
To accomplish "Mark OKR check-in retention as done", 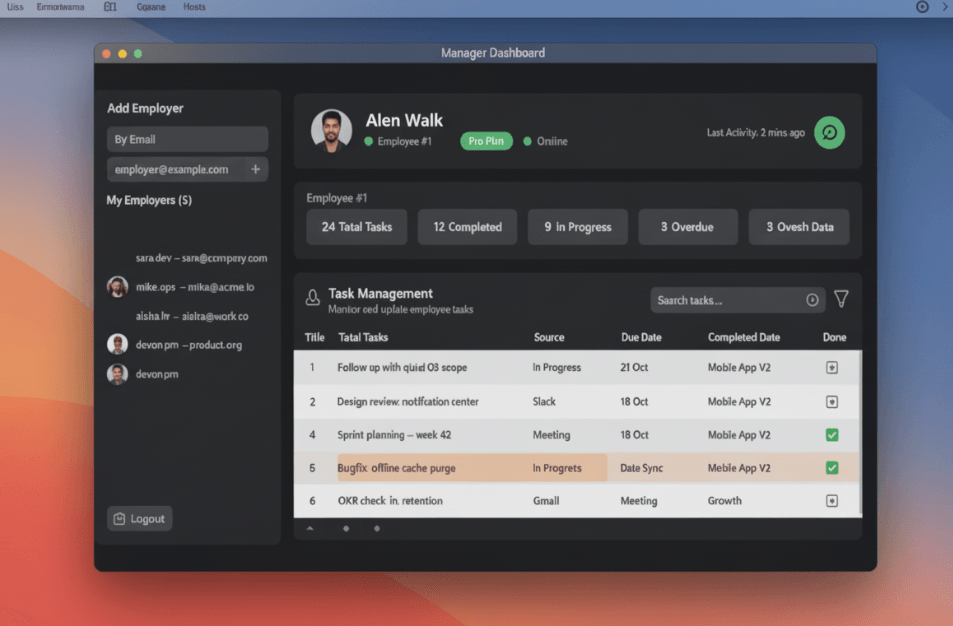I will pyautogui.click(x=832, y=500).
